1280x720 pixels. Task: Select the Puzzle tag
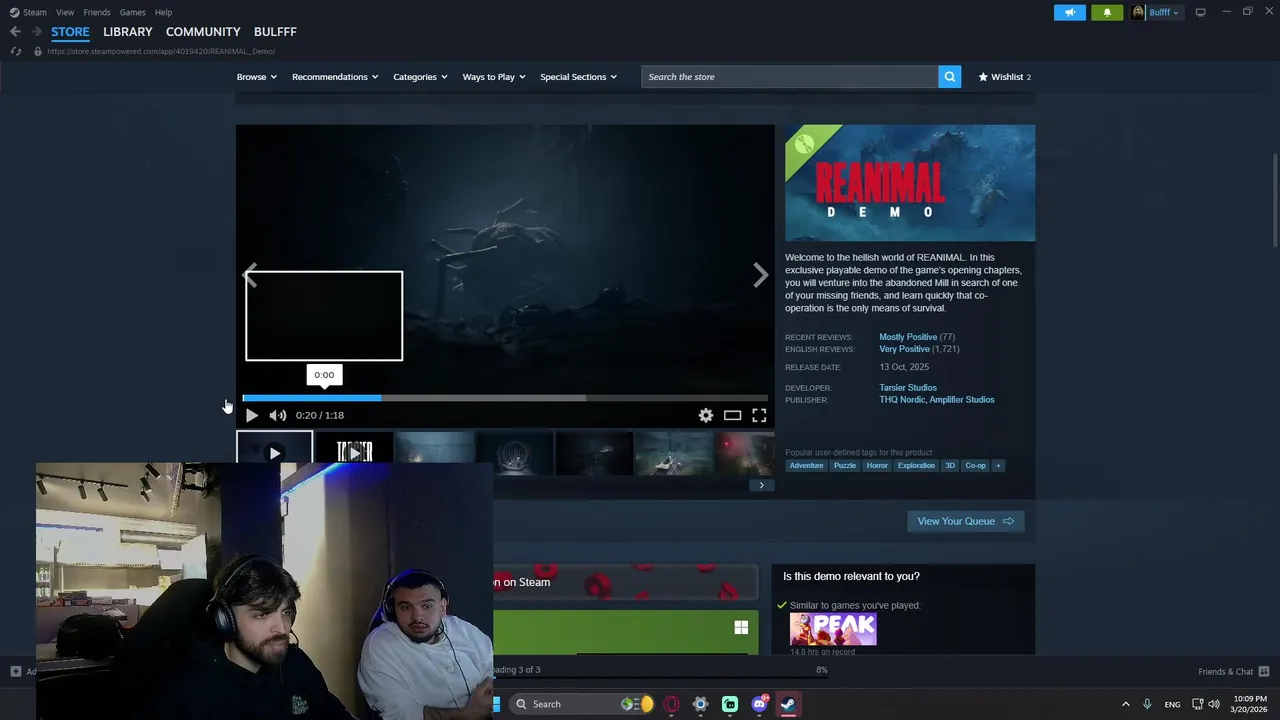pos(845,465)
